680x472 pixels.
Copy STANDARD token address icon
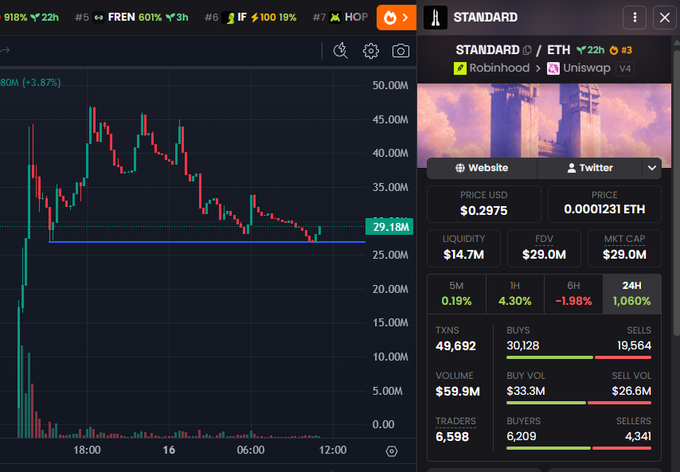(x=527, y=50)
